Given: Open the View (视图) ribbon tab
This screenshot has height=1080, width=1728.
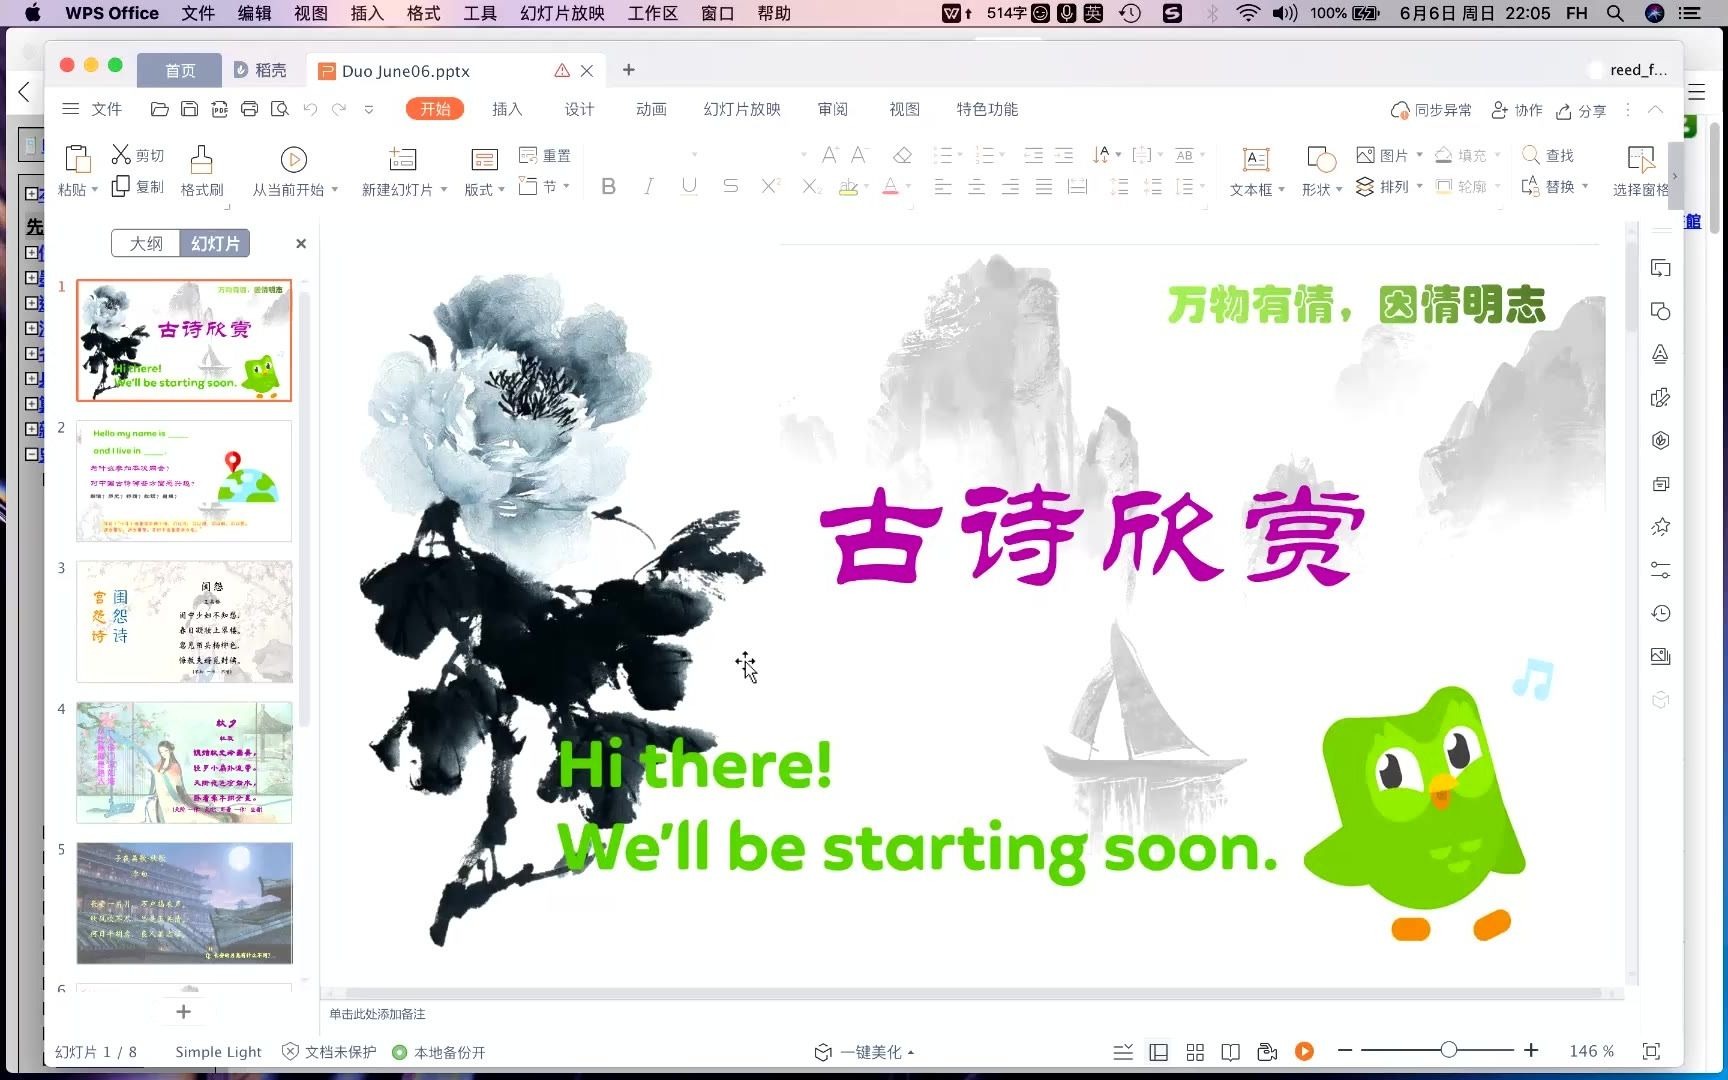Looking at the screenshot, I should coord(904,109).
